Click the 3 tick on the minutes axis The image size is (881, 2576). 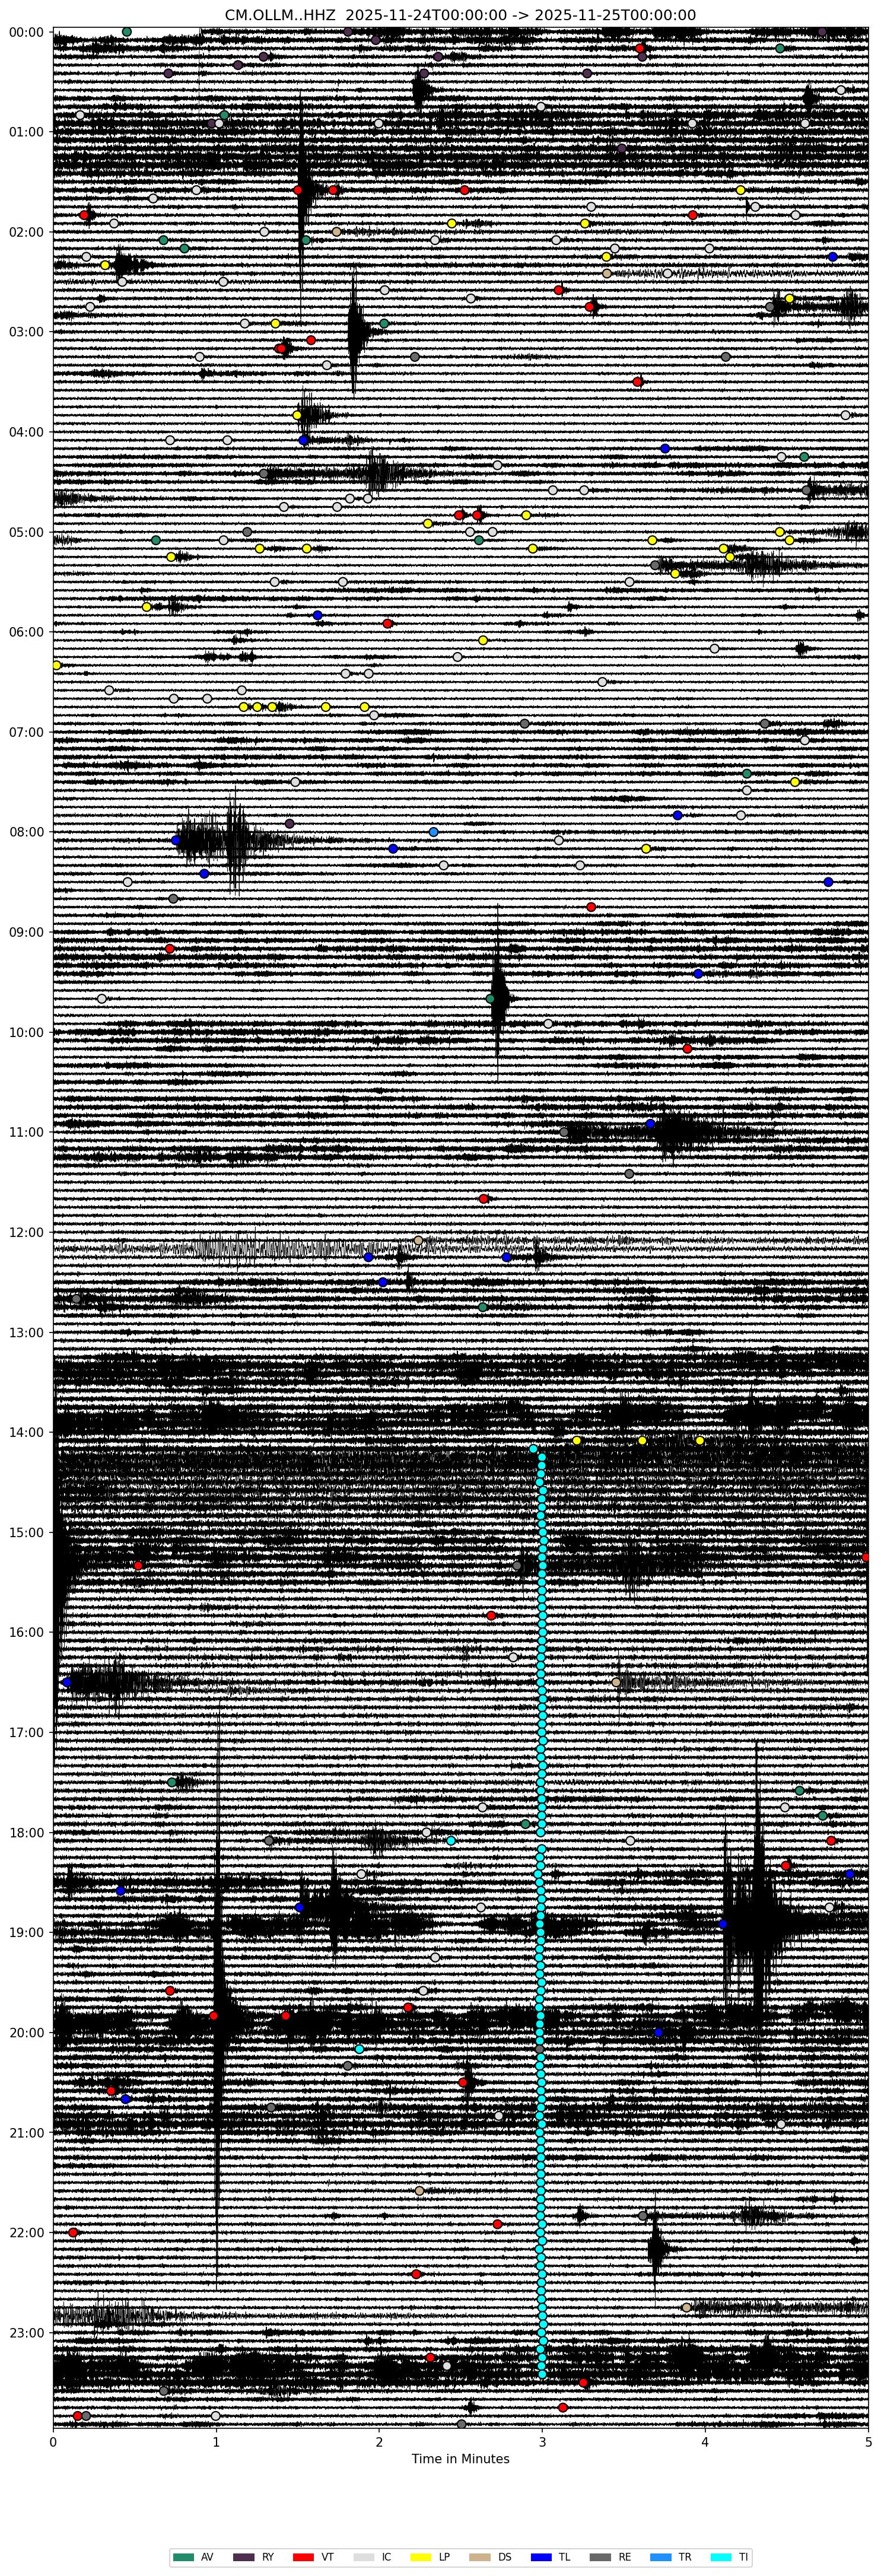(542, 2441)
